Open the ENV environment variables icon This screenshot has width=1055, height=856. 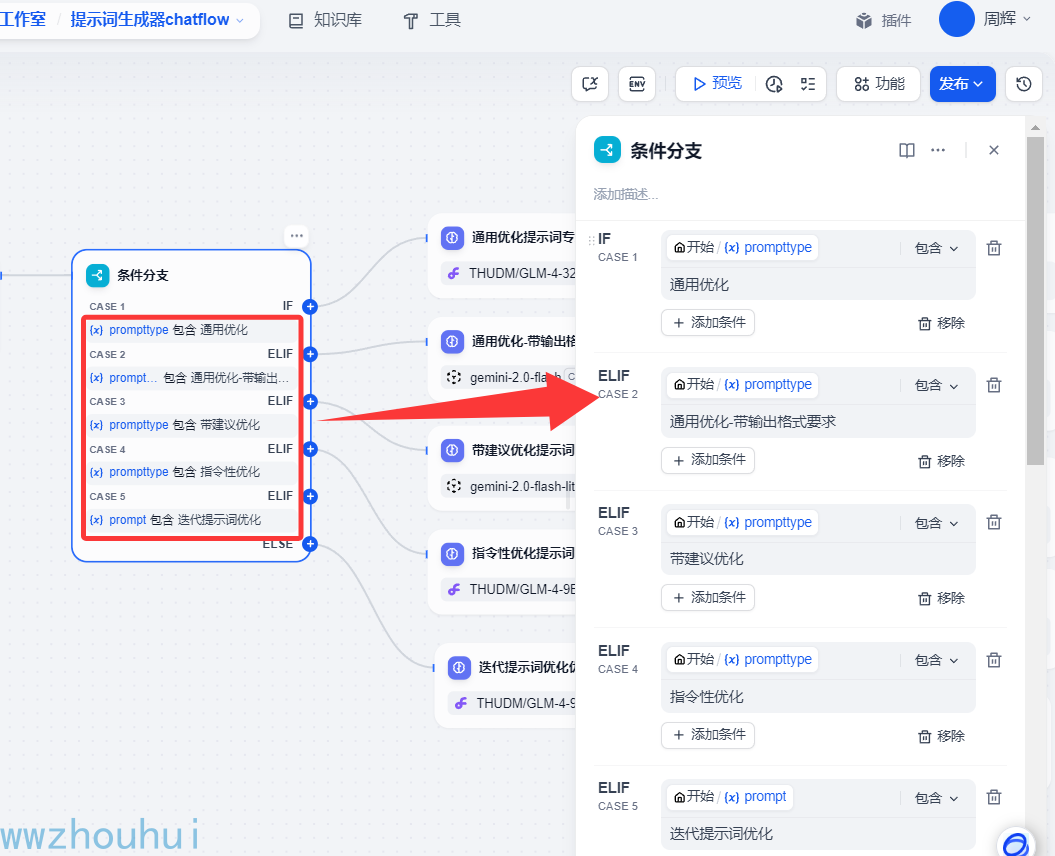point(636,84)
